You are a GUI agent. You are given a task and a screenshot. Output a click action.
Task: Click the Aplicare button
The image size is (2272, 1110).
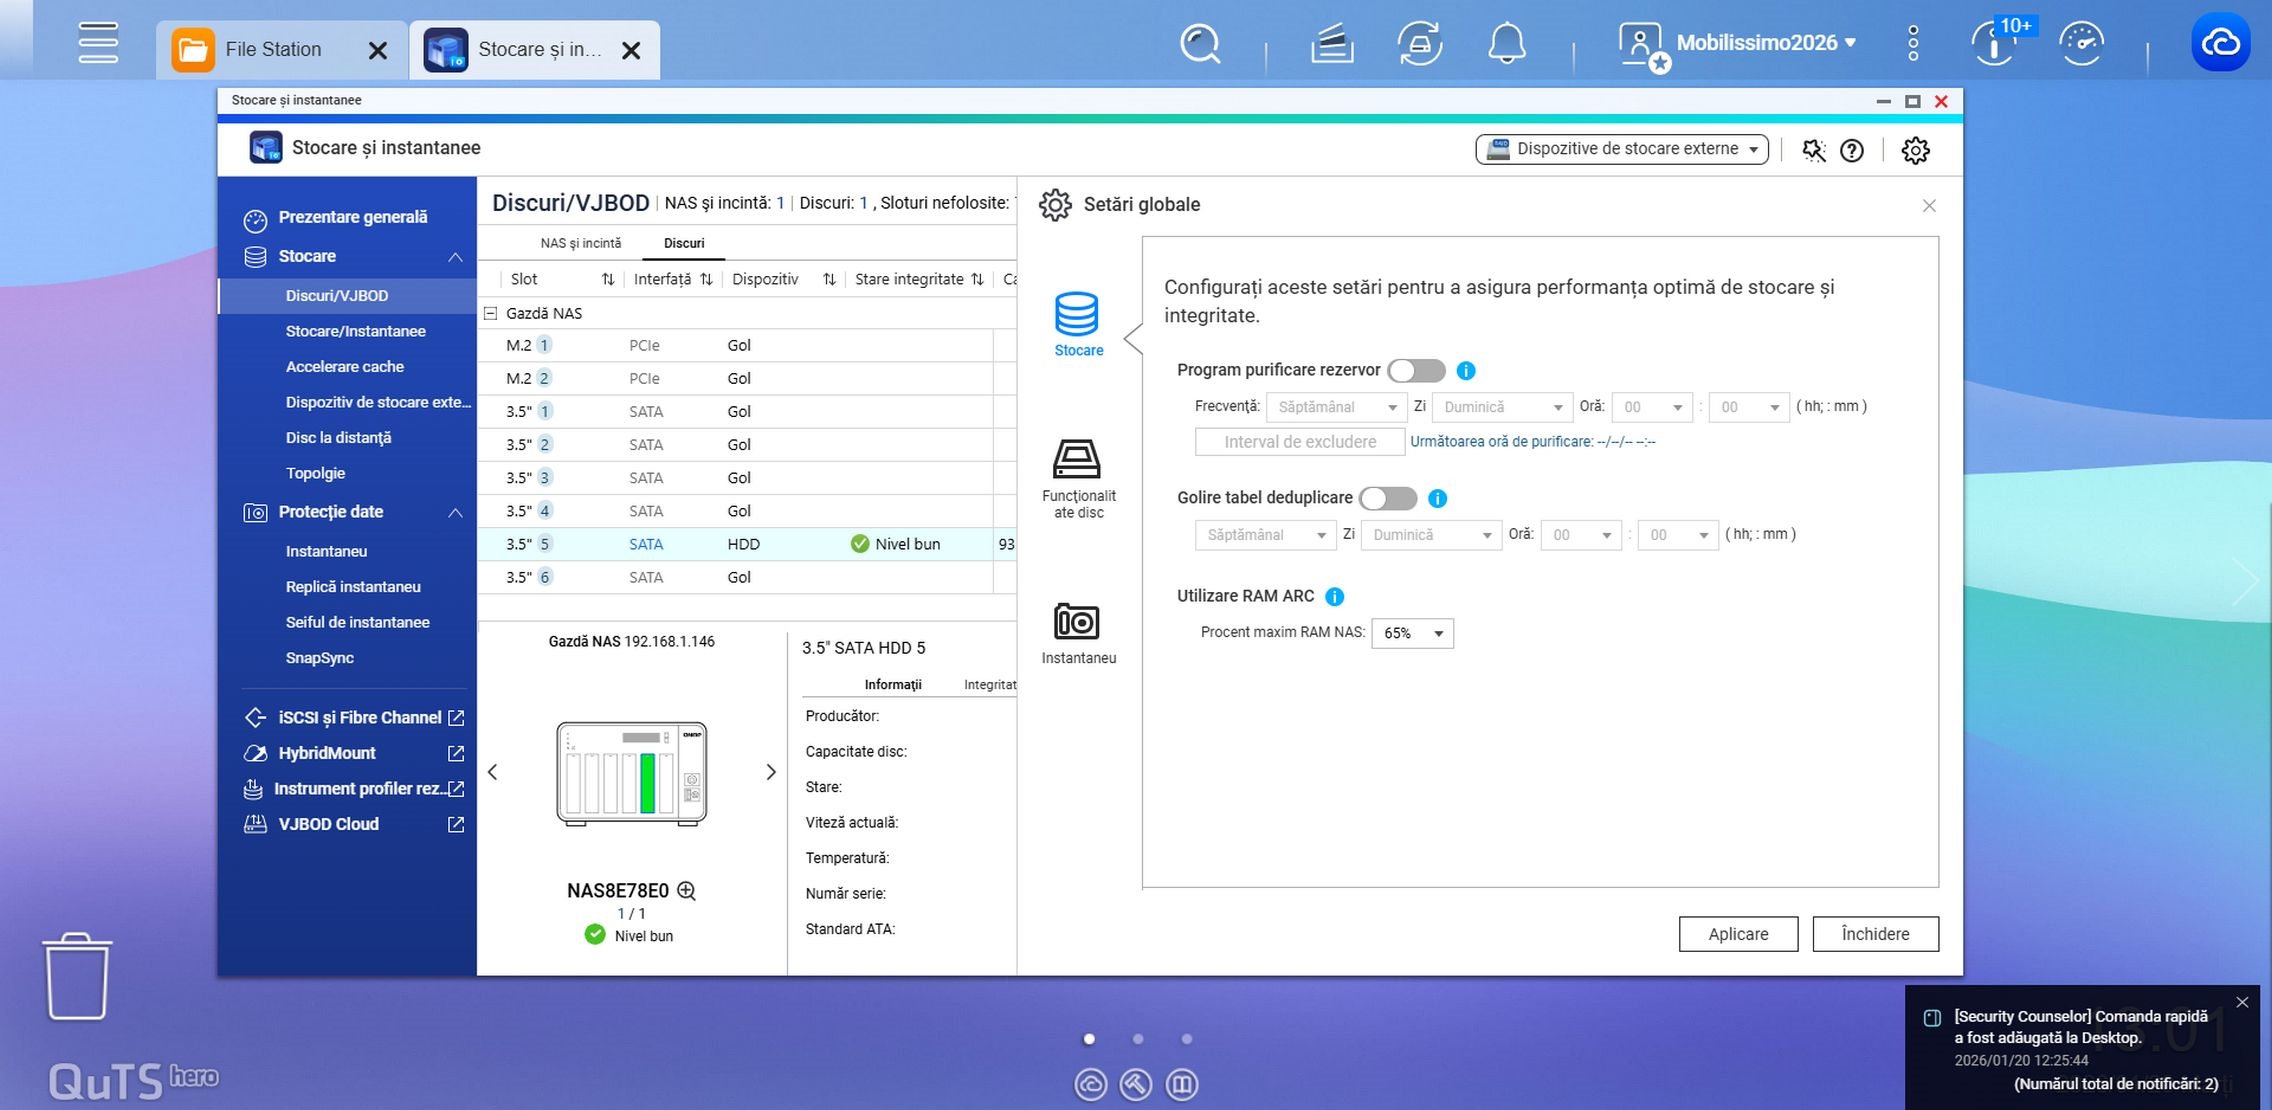coord(1737,934)
